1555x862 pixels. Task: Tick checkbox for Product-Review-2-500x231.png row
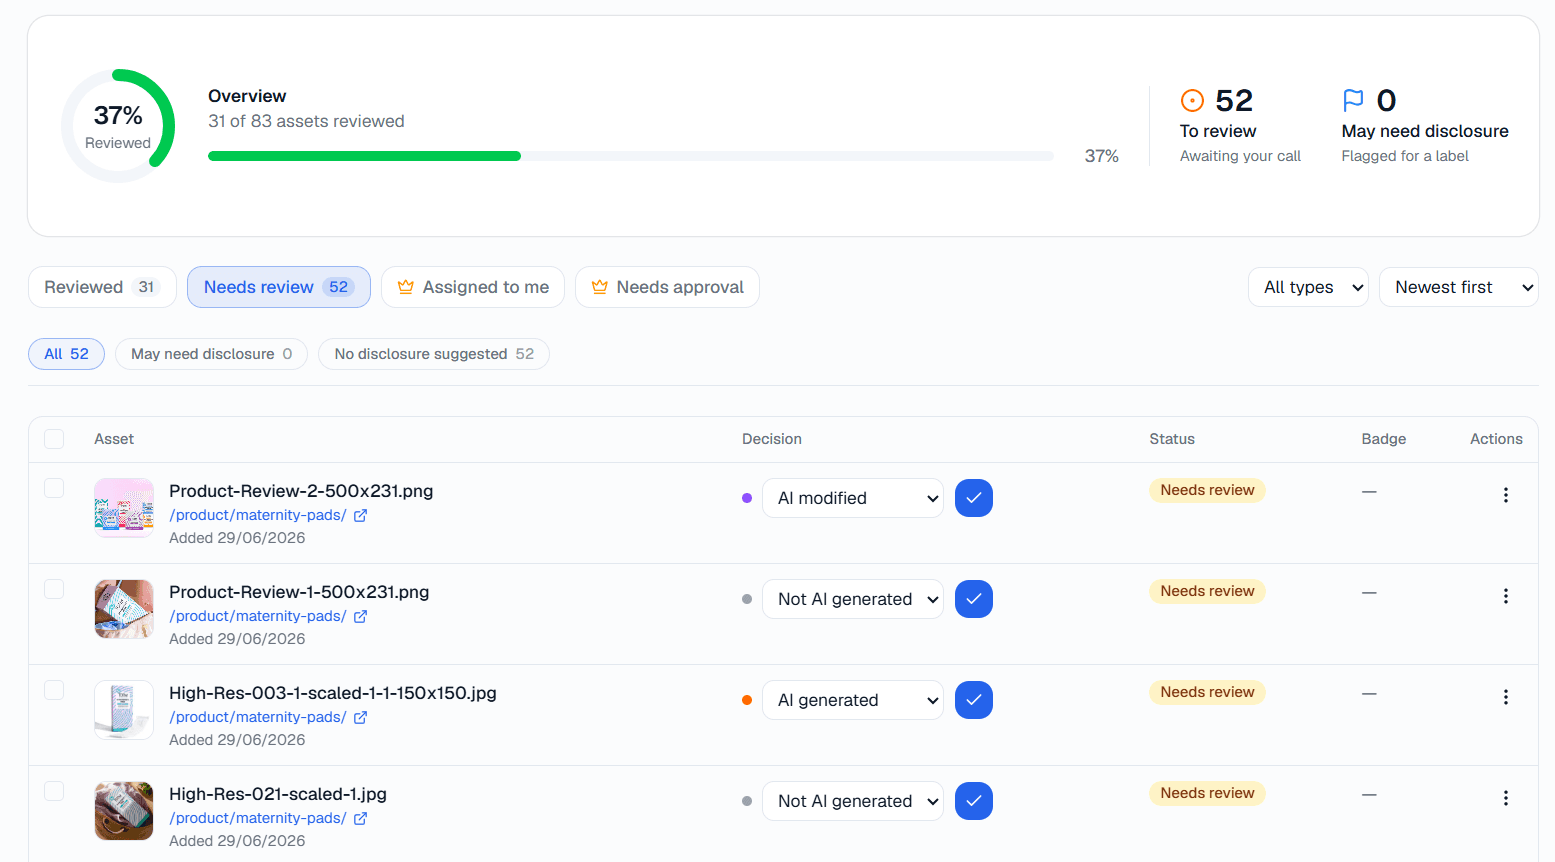coord(54,488)
